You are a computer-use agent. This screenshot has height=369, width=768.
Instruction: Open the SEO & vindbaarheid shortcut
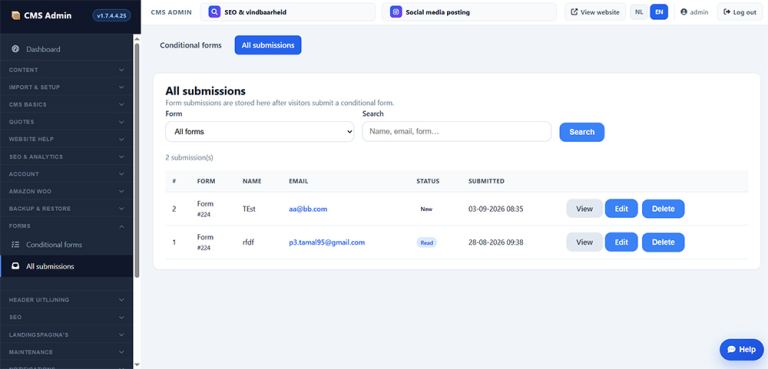288,12
